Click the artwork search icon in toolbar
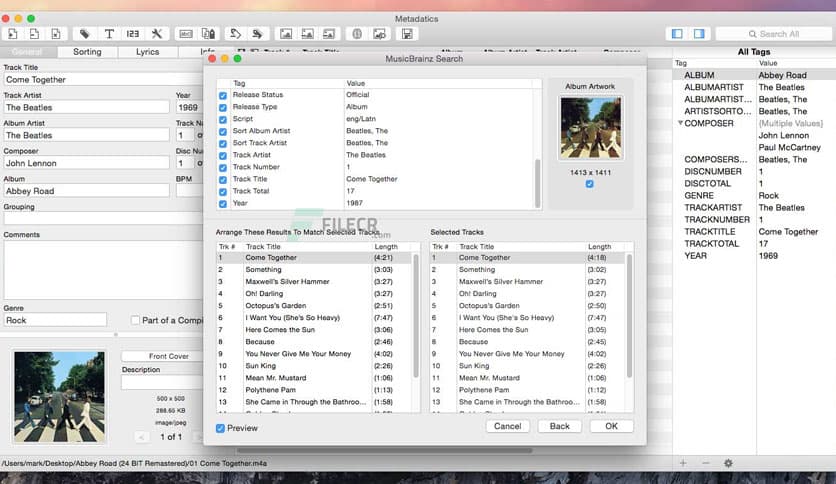The width and height of the screenshot is (836, 484). (x=380, y=34)
